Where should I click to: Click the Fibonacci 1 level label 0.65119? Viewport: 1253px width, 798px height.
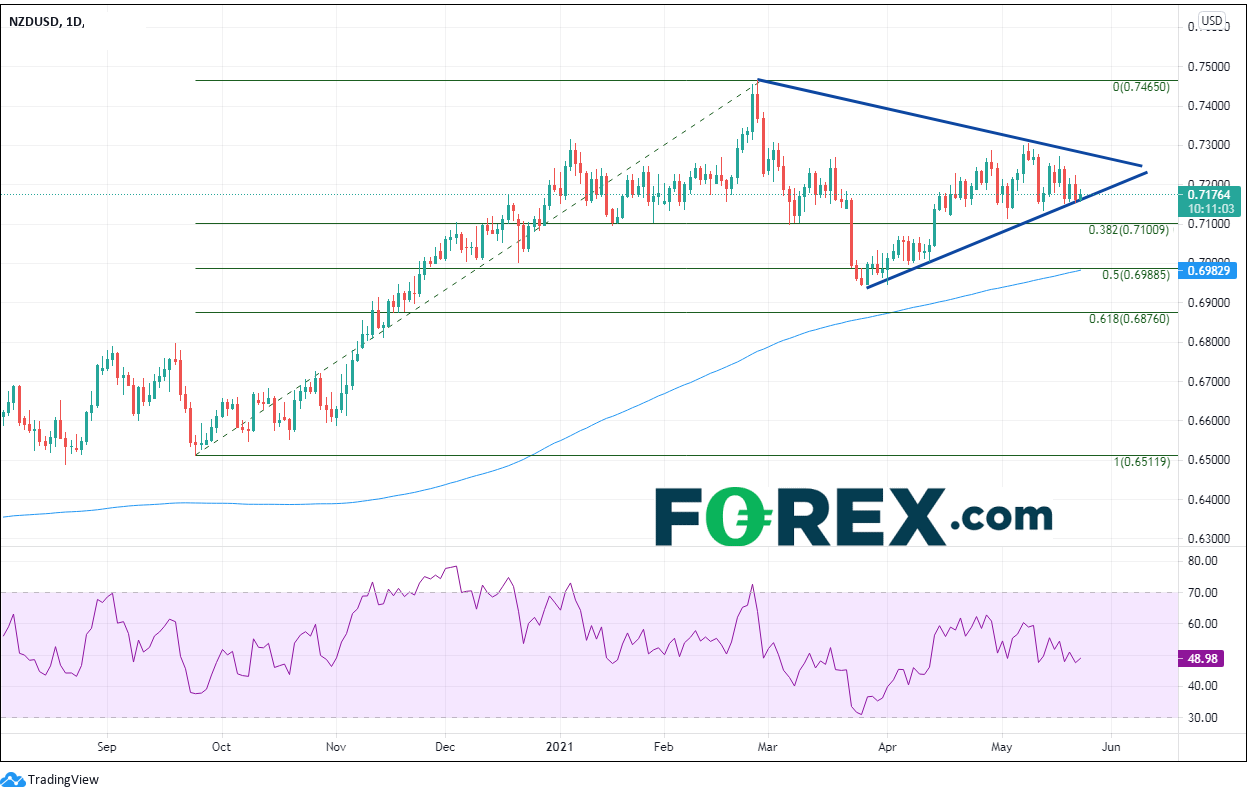coord(1140,462)
